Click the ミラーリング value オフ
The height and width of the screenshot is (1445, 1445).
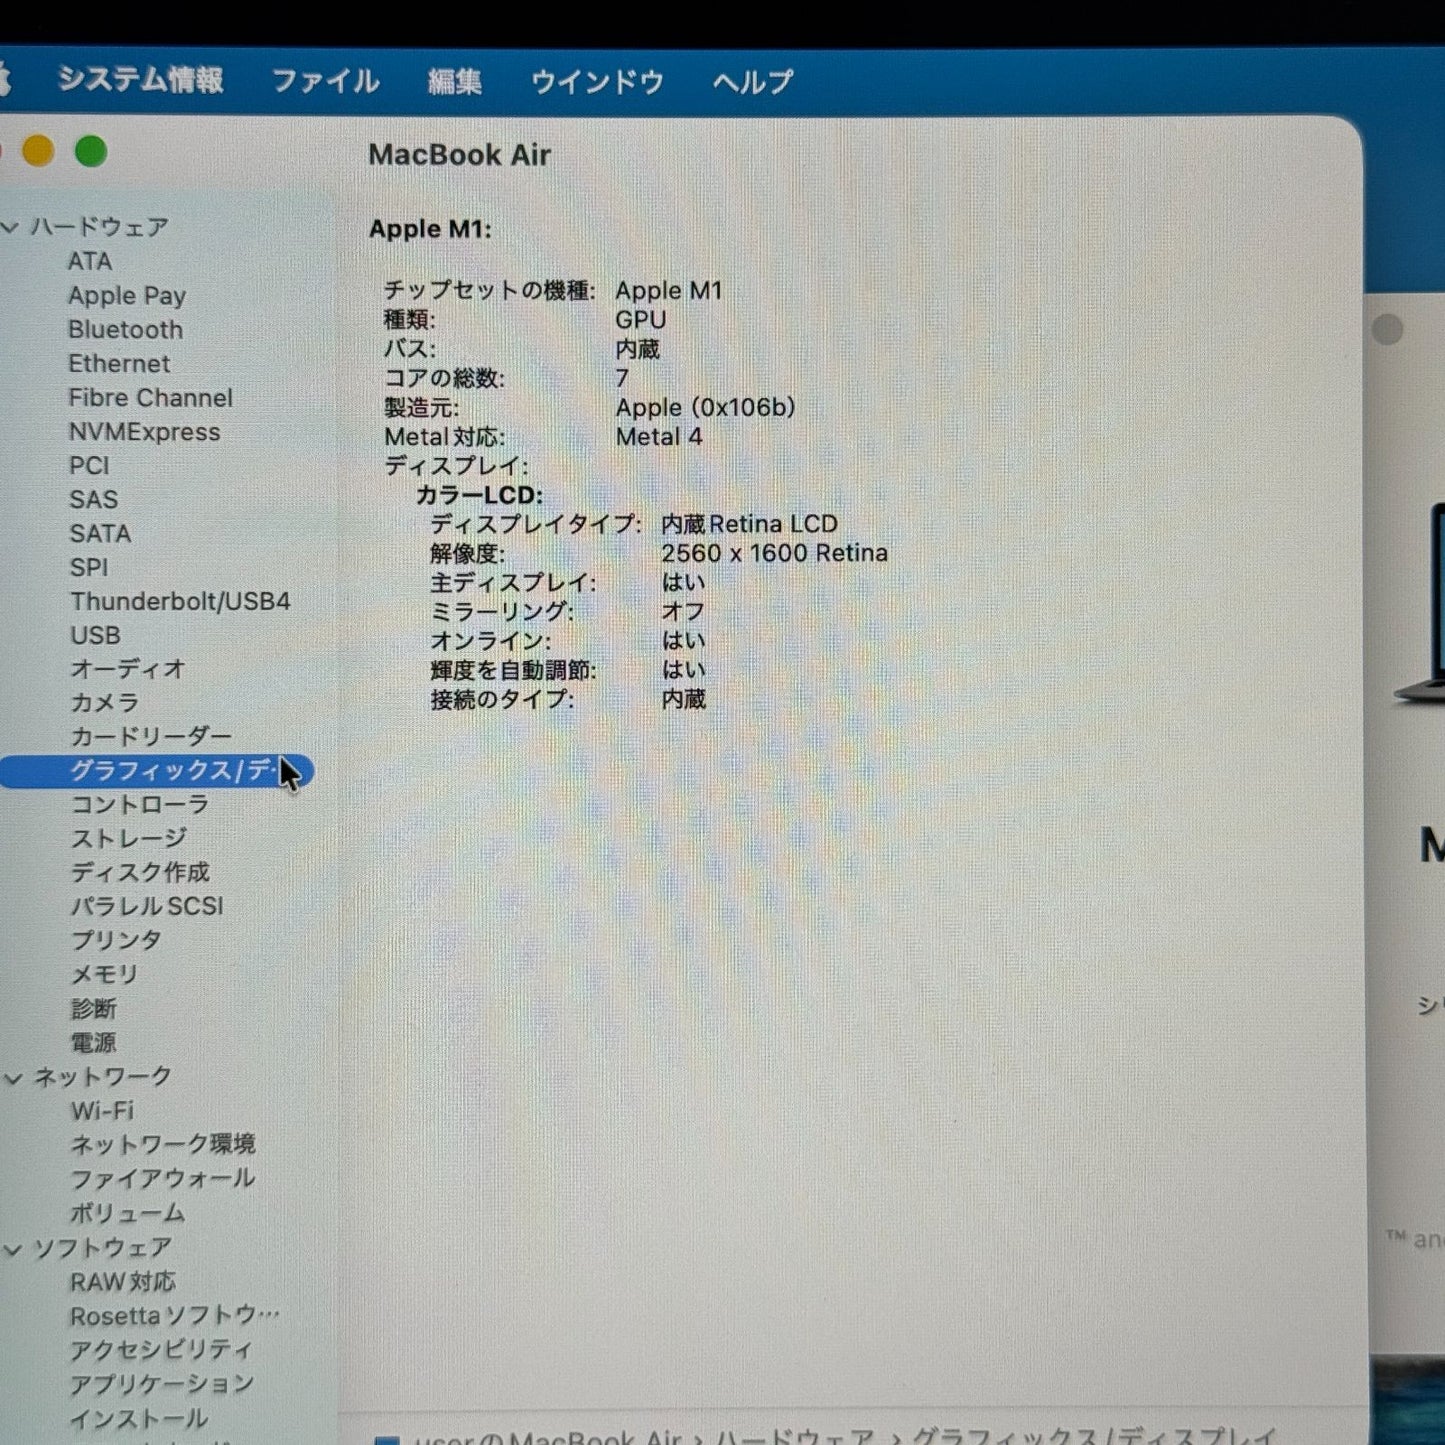pyautogui.click(x=683, y=611)
